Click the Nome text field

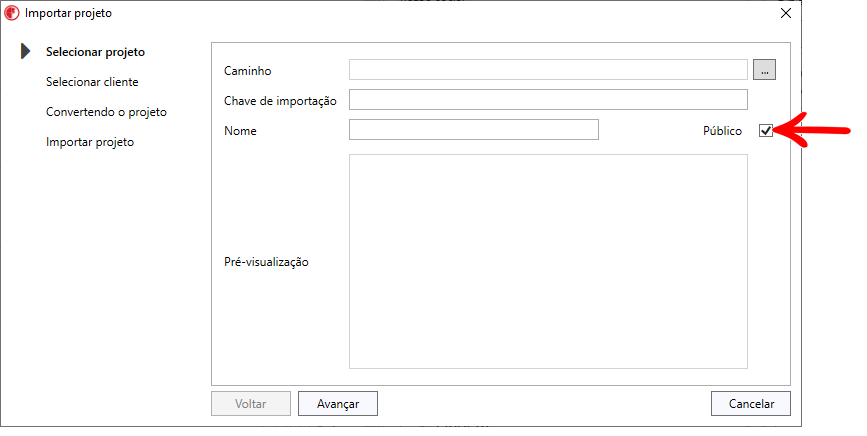click(473, 130)
